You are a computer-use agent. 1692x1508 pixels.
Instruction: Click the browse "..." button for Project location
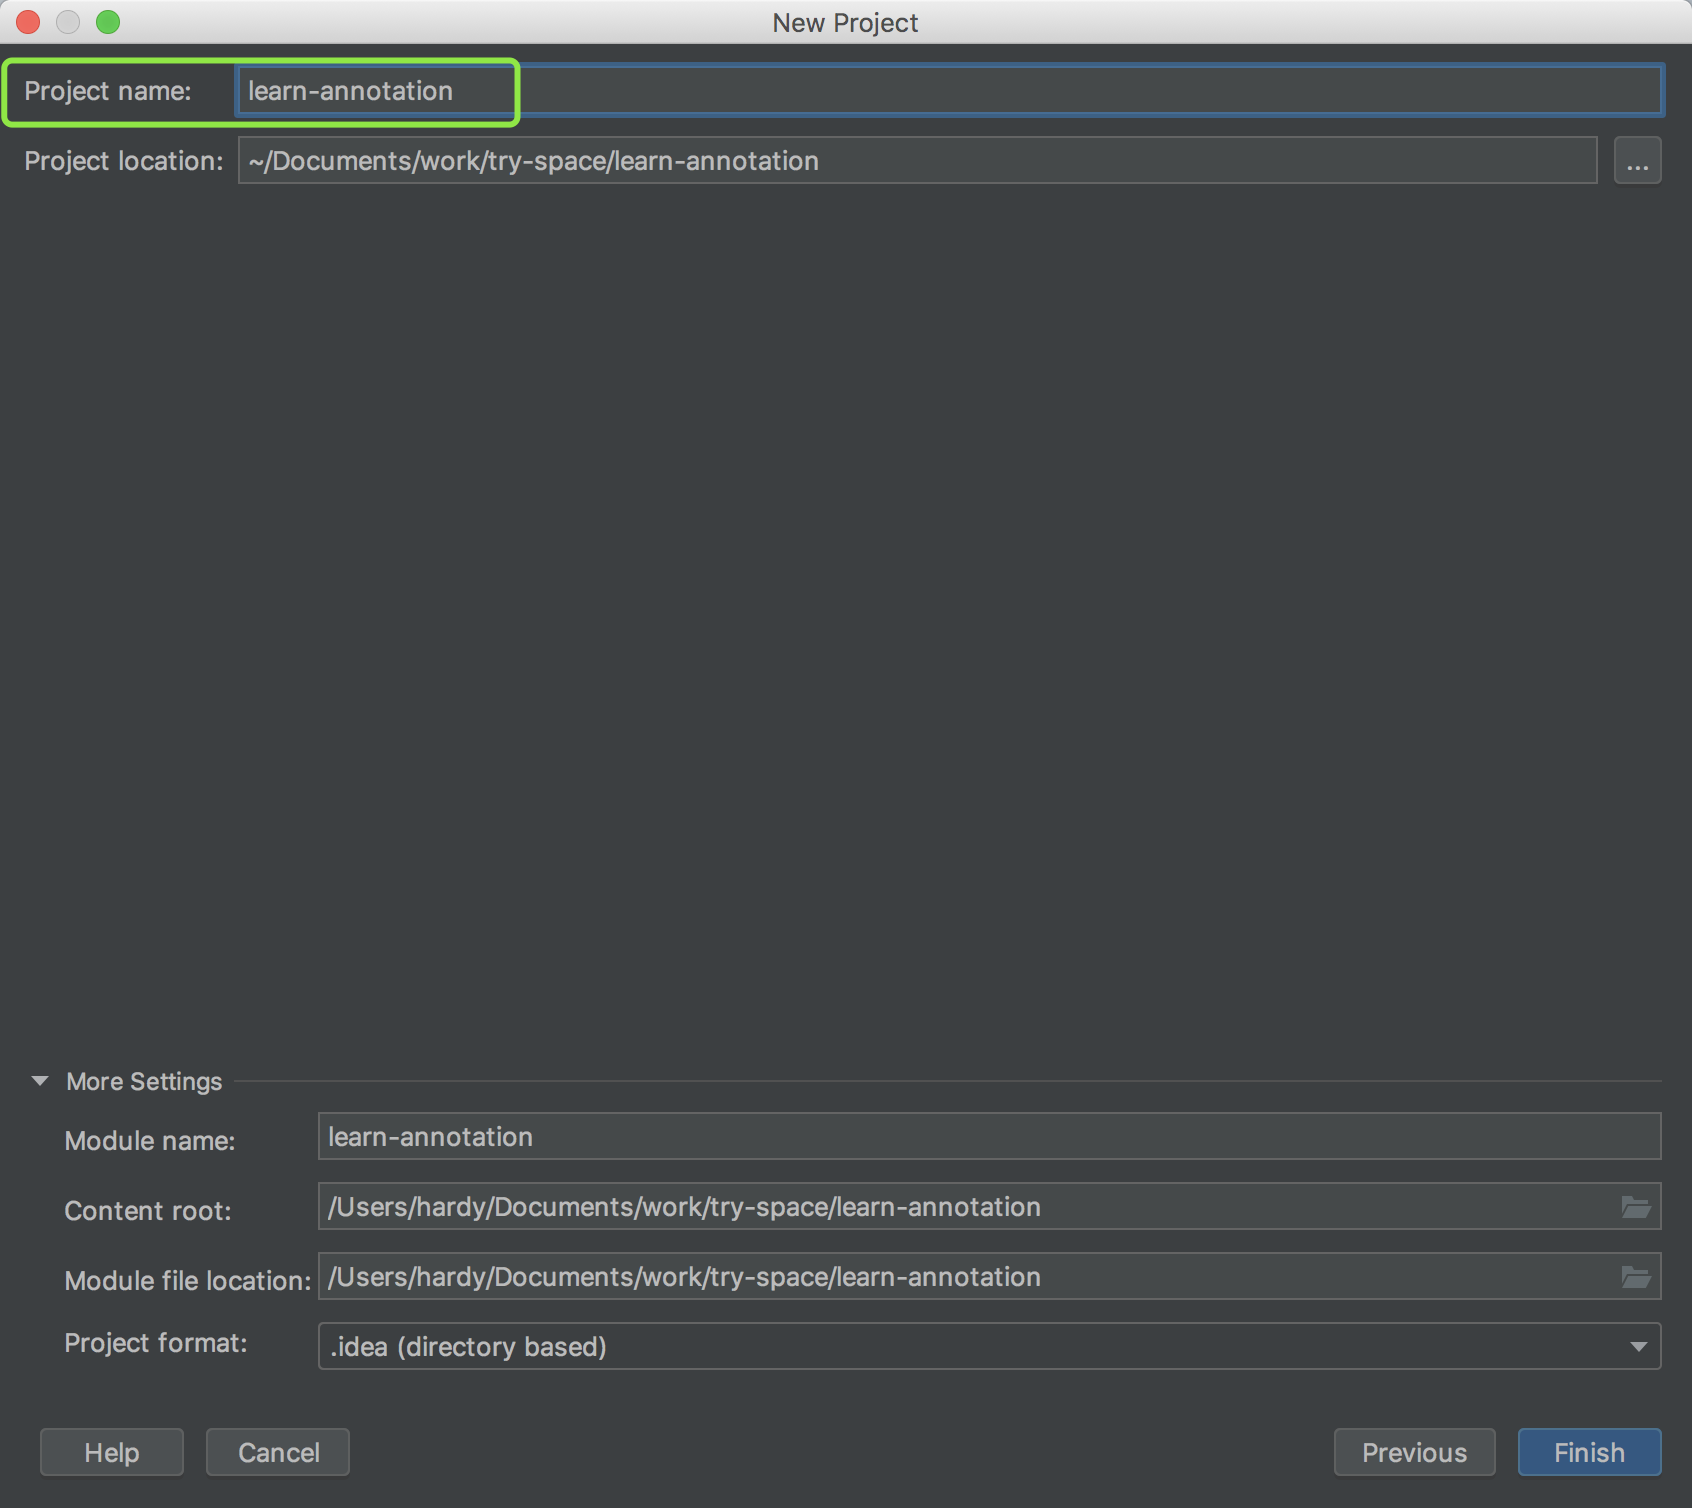click(x=1637, y=160)
